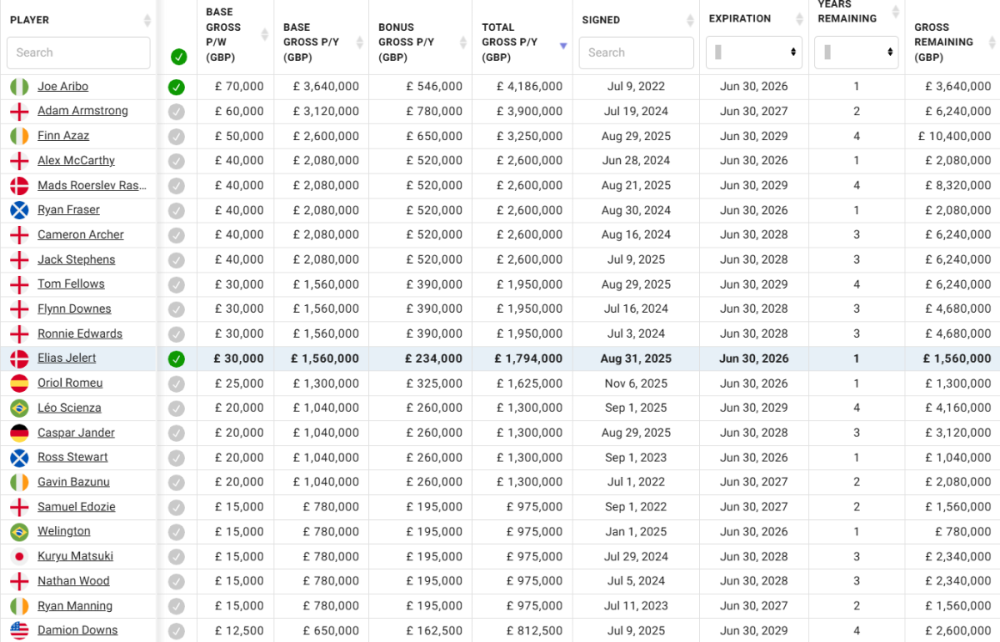Click the Bonus Gross P/Y column header

(x=410, y=35)
